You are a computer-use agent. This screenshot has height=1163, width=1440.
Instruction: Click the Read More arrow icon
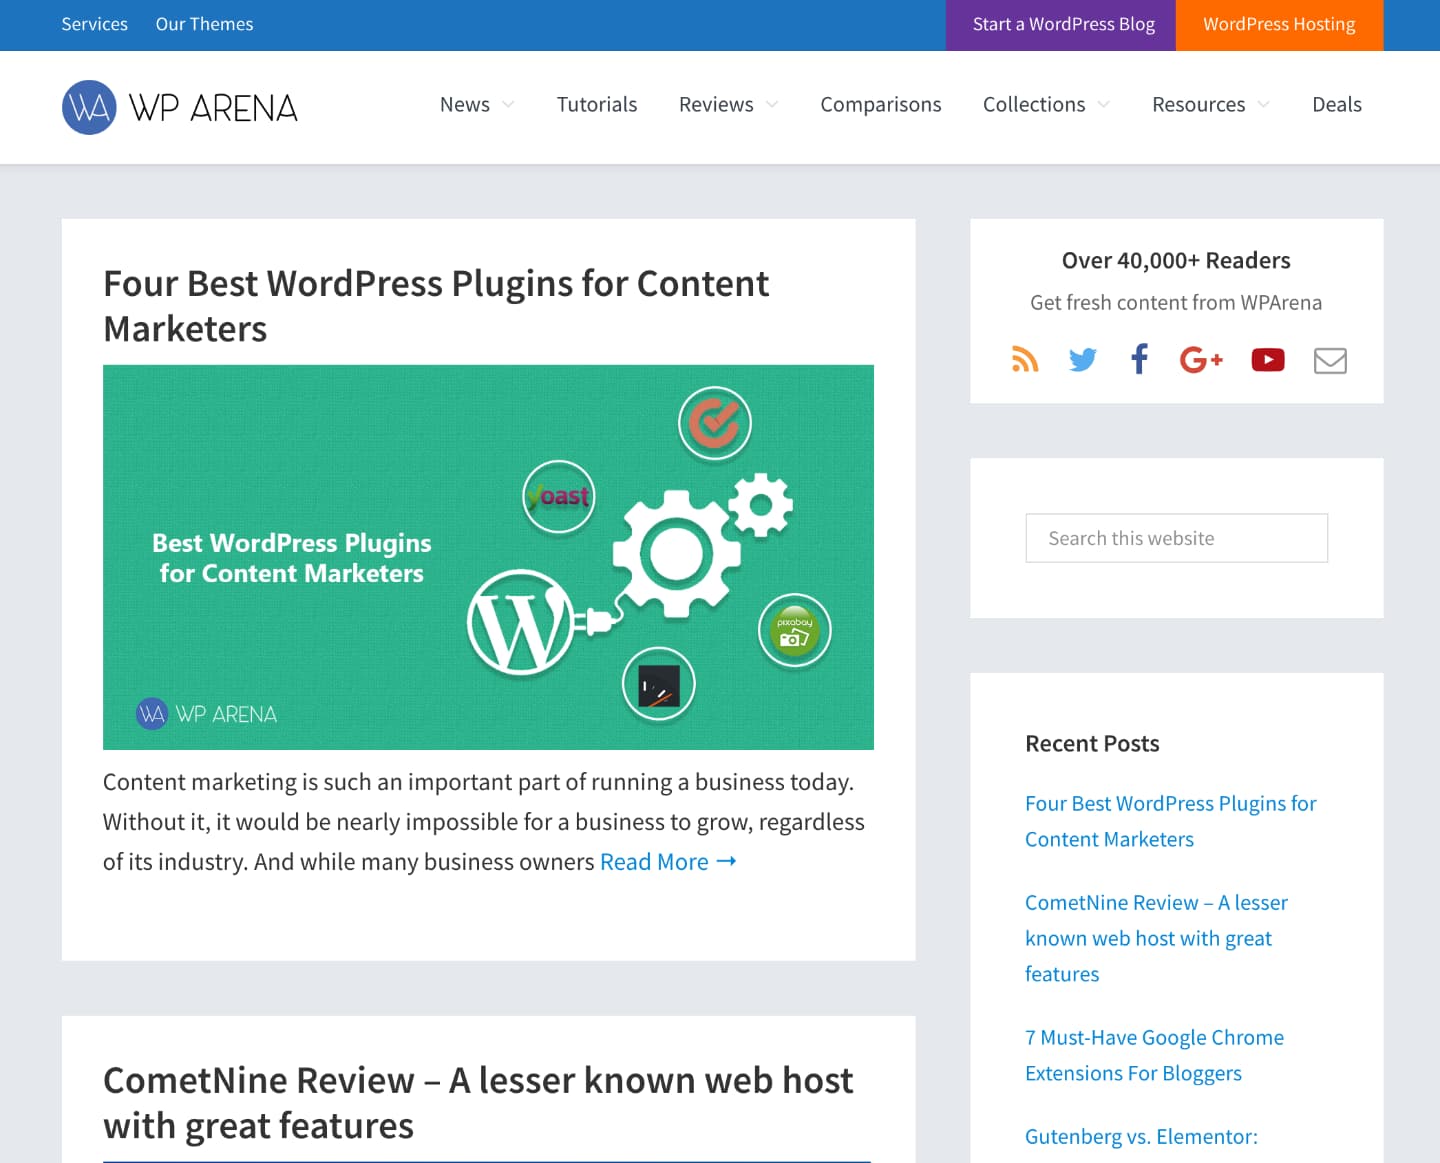(x=727, y=861)
